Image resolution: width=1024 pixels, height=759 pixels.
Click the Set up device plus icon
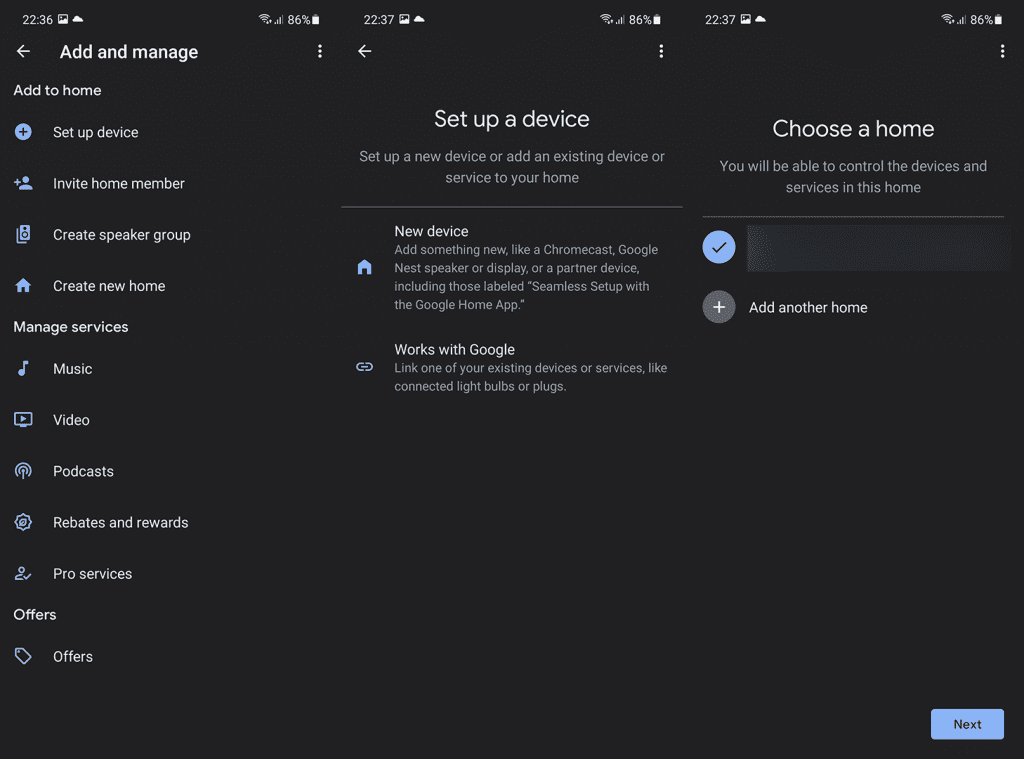click(x=23, y=131)
